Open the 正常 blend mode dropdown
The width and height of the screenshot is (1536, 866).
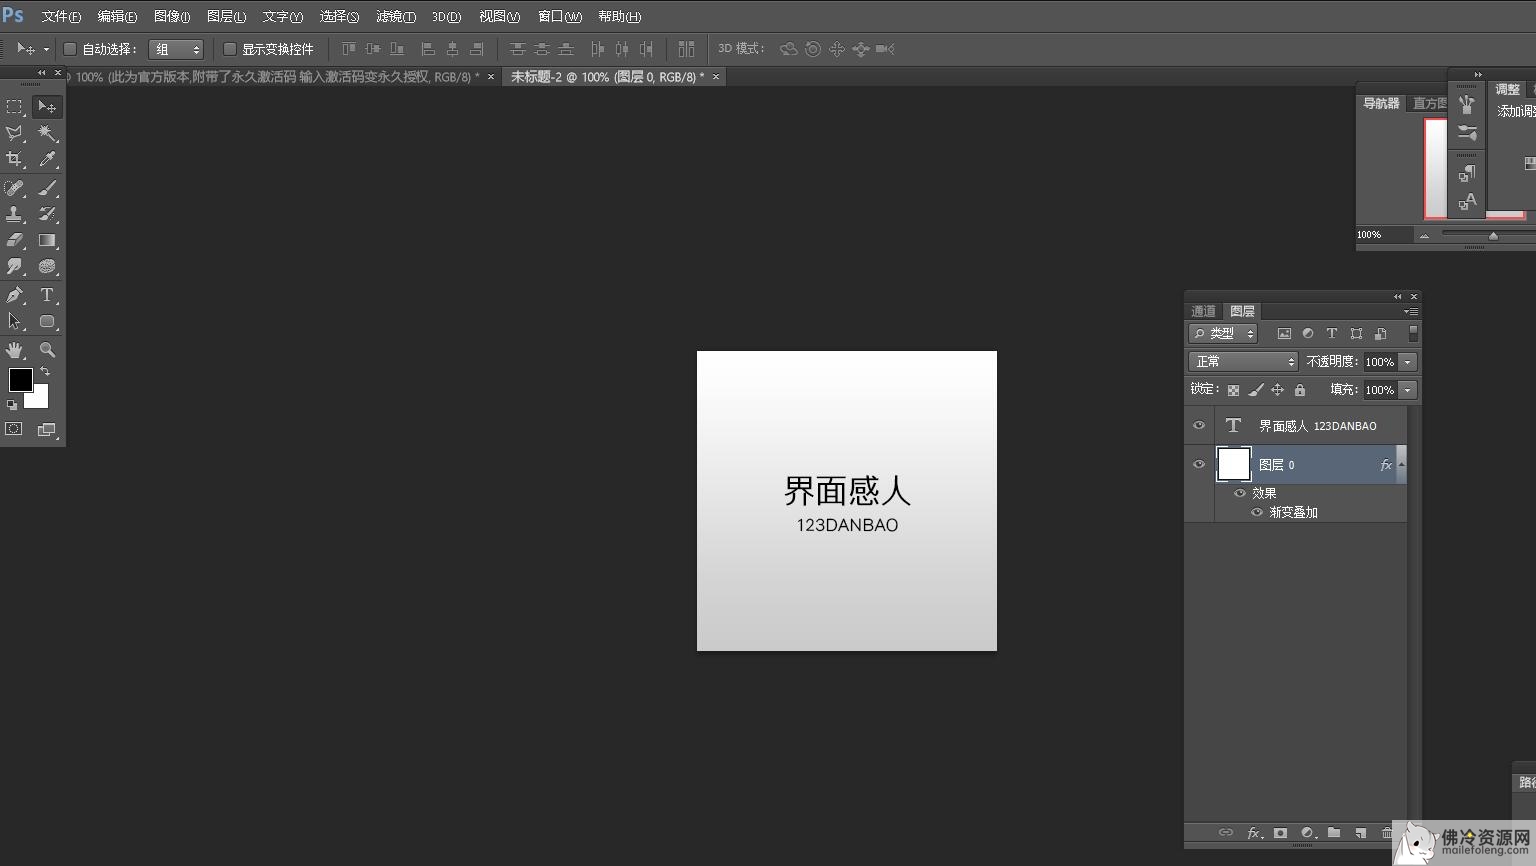[x=1243, y=362]
